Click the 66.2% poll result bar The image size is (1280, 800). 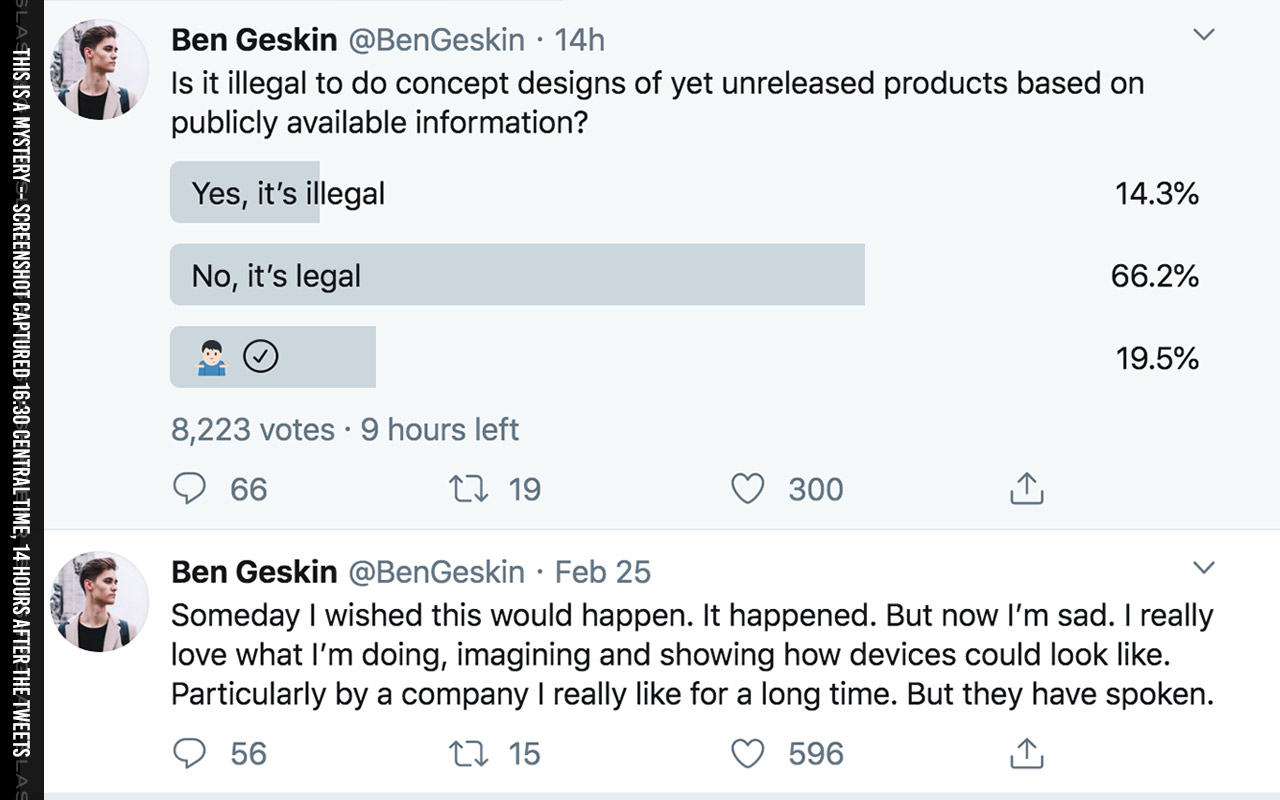tap(517, 275)
